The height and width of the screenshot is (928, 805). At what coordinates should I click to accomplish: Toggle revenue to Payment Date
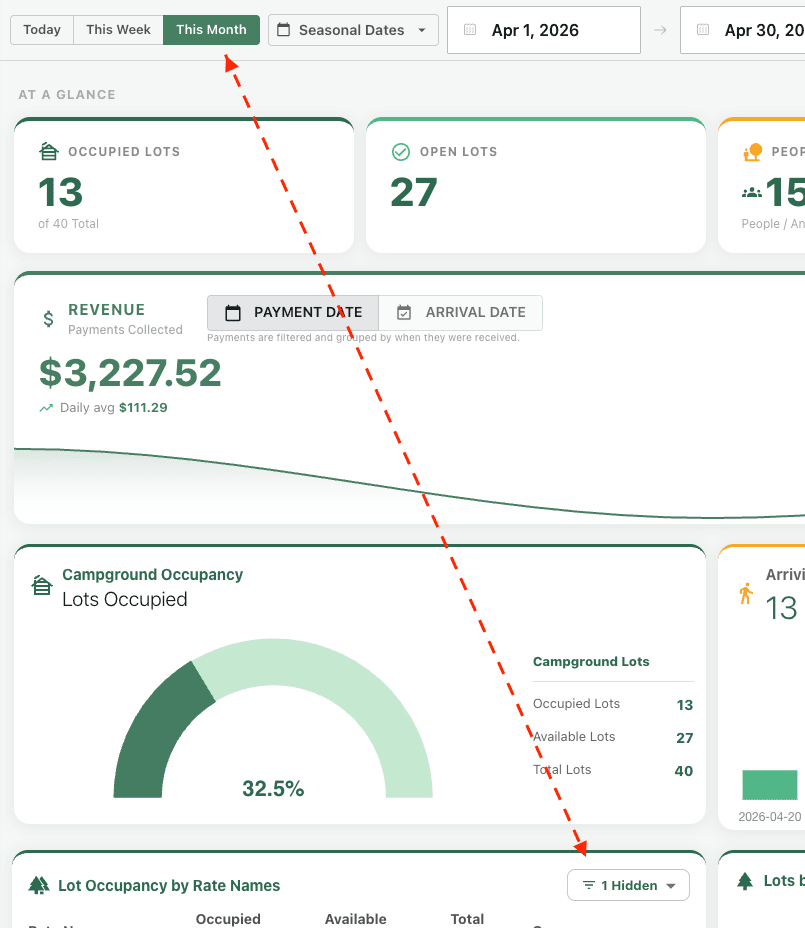[x=293, y=312]
